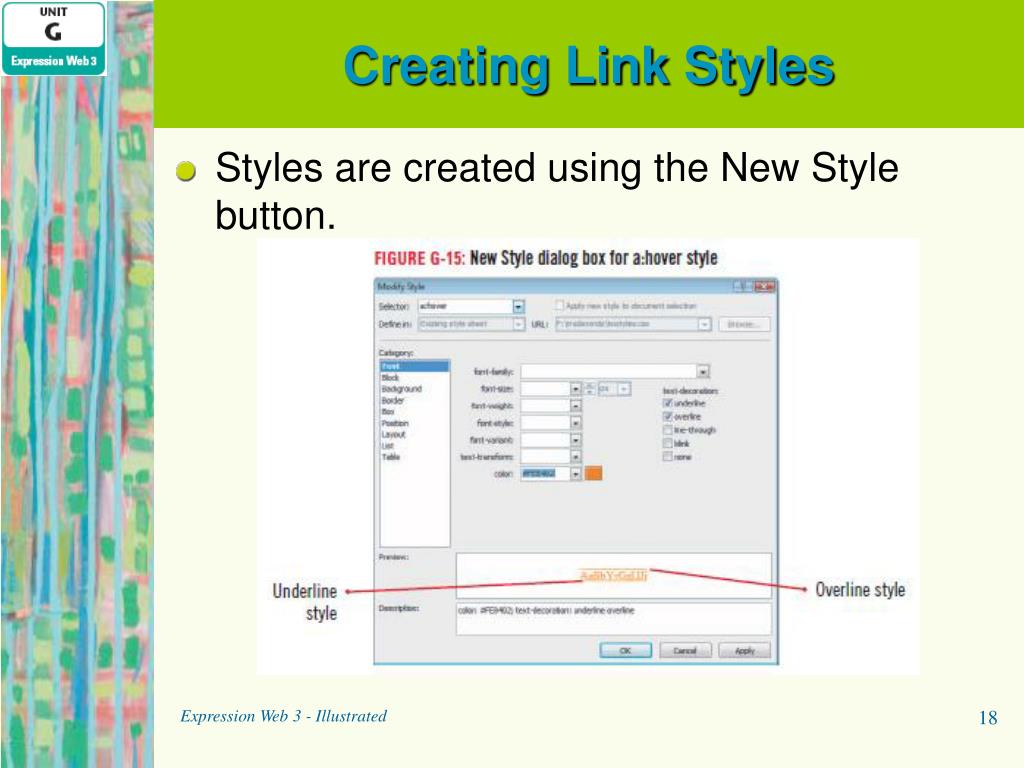Open the font-size dropdown
The height and width of the screenshot is (768, 1024).
tap(575, 389)
